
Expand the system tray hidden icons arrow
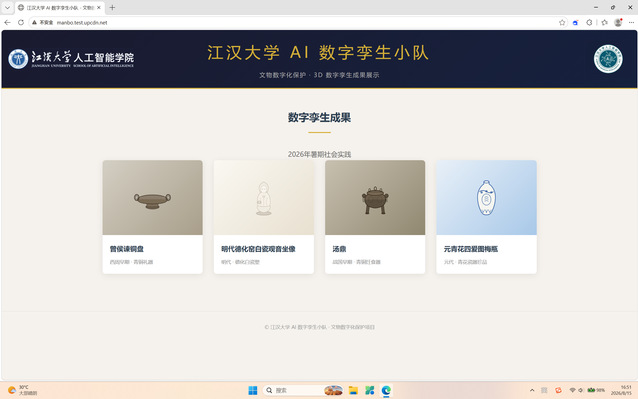tap(532, 390)
